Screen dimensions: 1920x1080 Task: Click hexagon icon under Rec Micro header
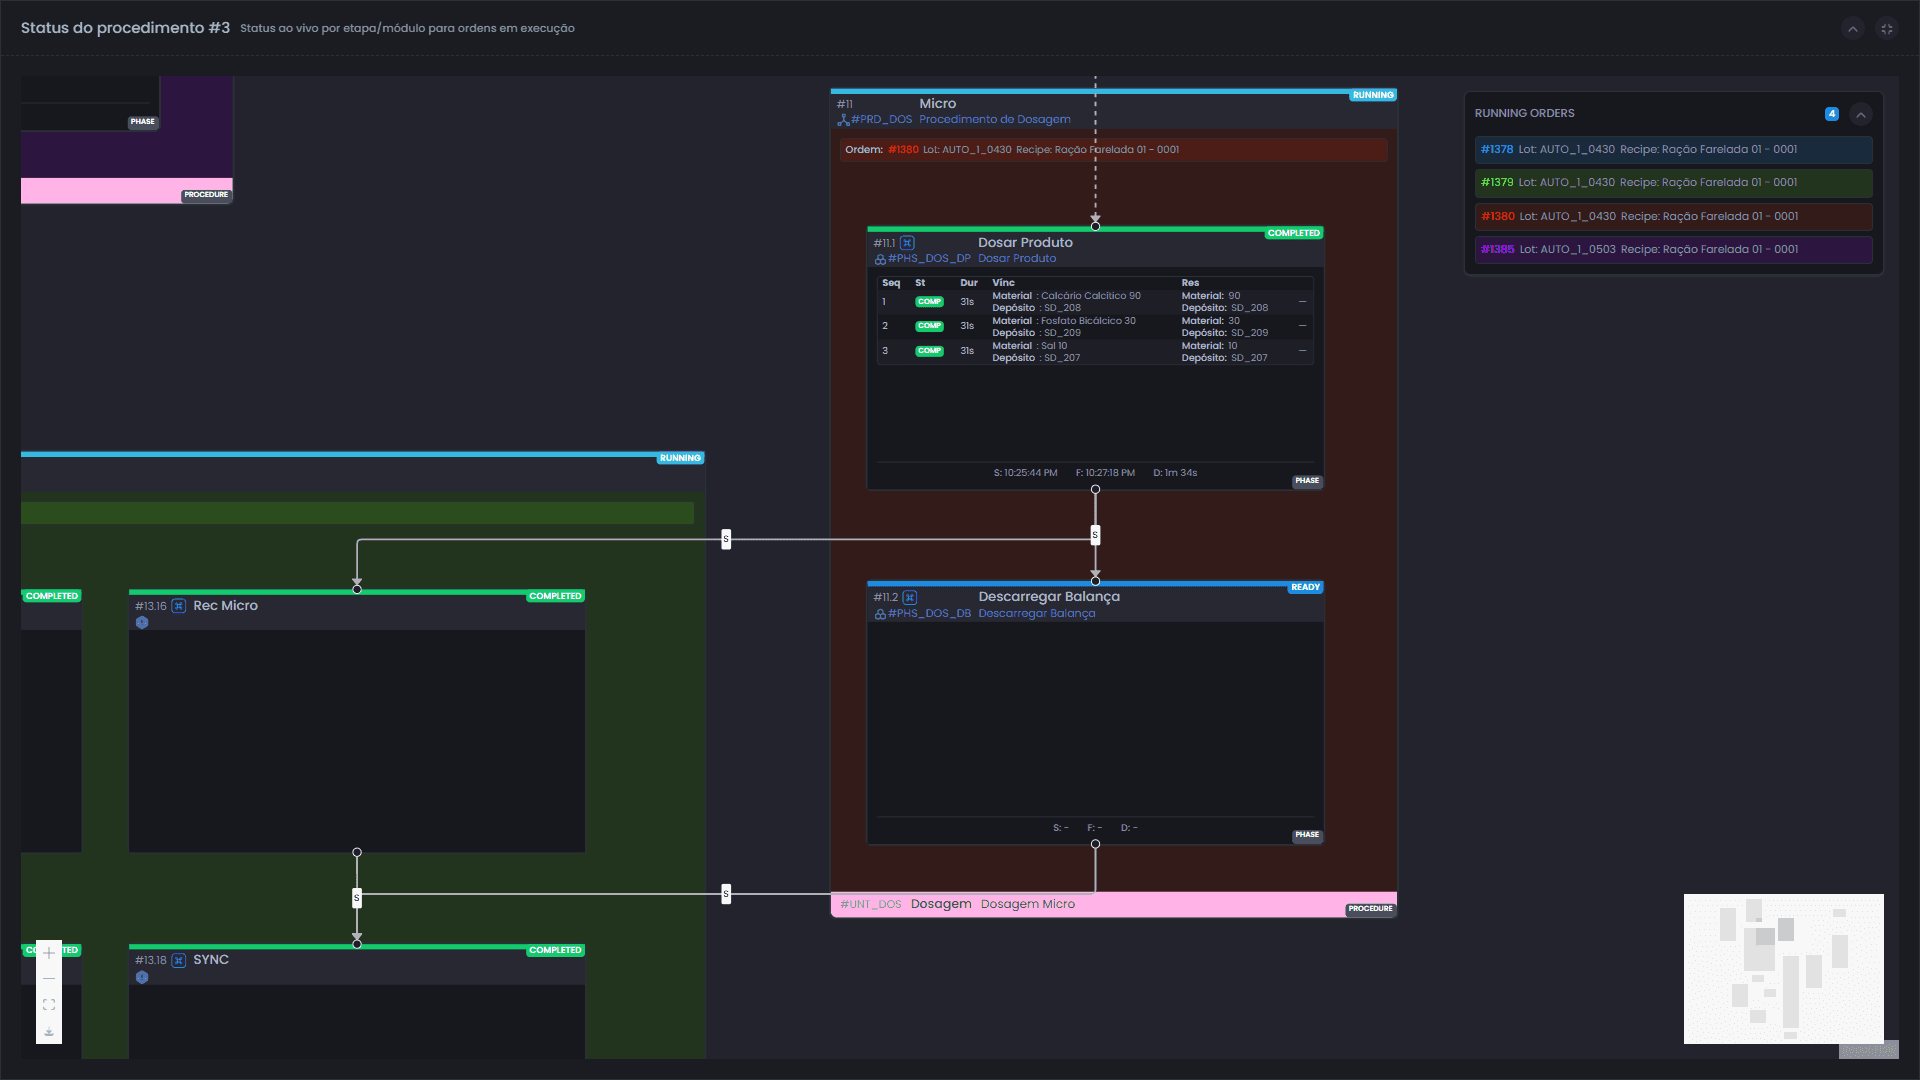pyautogui.click(x=142, y=623)
